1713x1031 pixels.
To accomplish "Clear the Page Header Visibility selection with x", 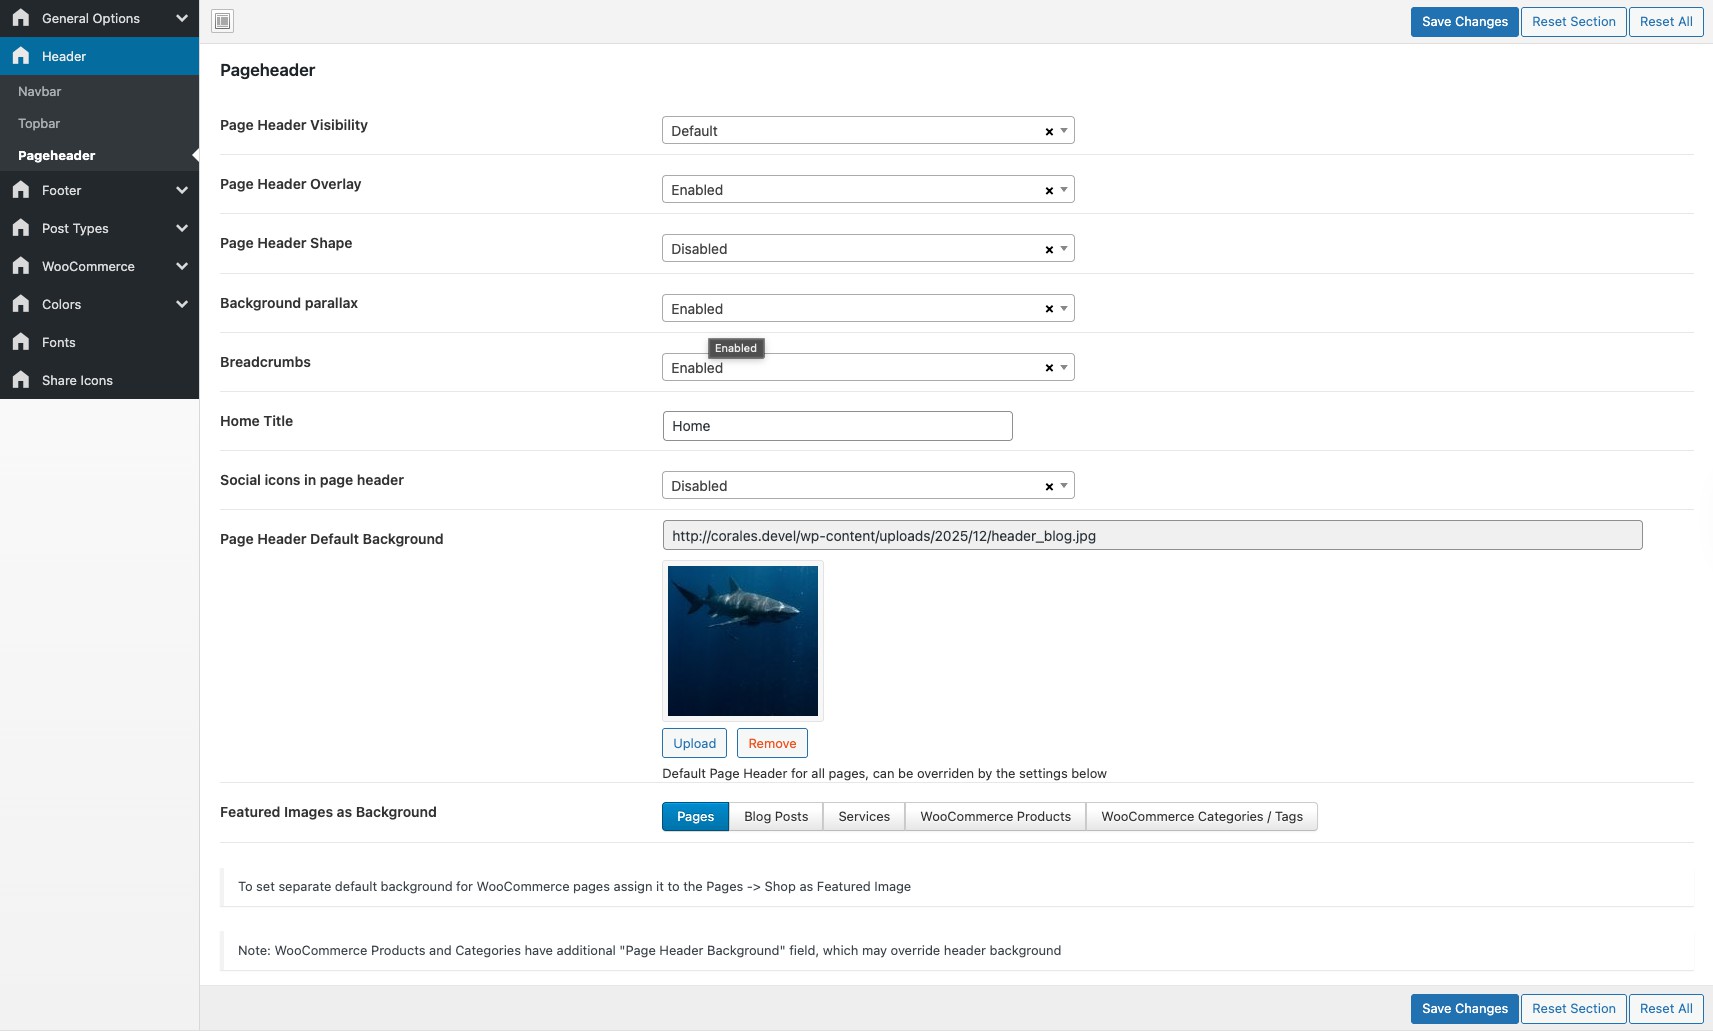I will (x=1049, y=131).
